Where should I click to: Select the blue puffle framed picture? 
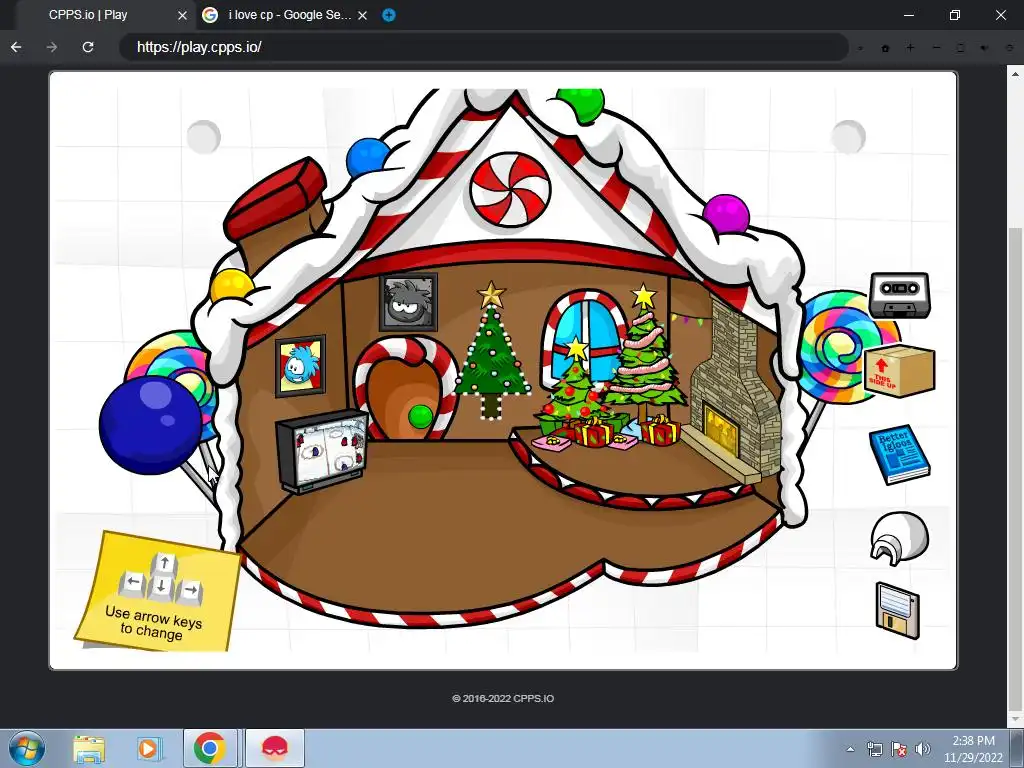coord(300,366)
